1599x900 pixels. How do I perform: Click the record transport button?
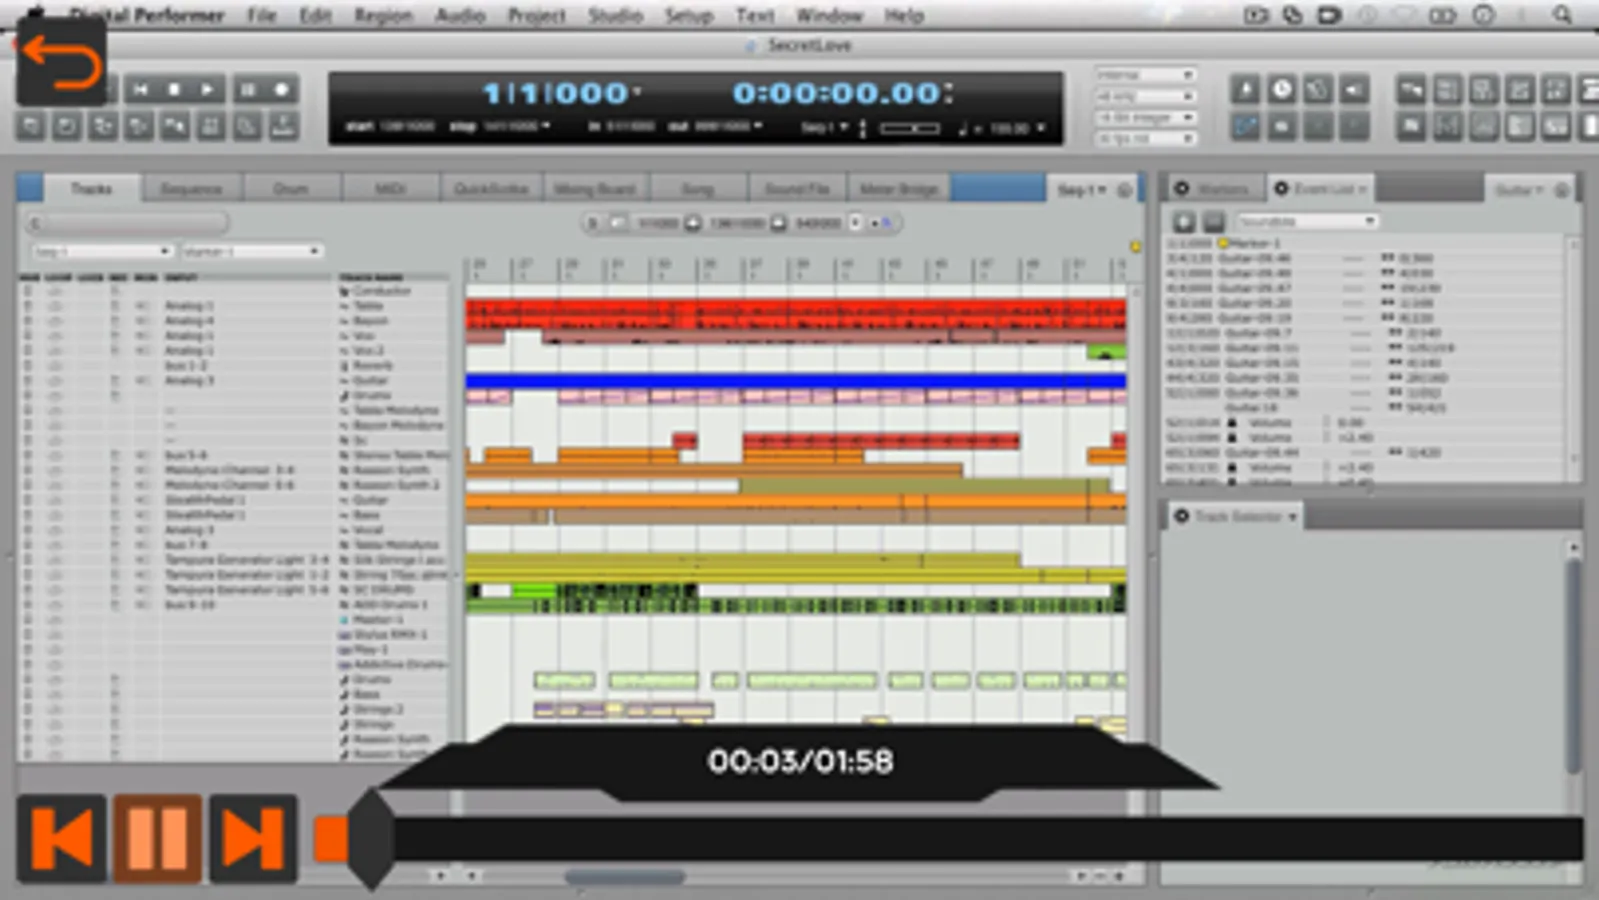click(282, 90)
